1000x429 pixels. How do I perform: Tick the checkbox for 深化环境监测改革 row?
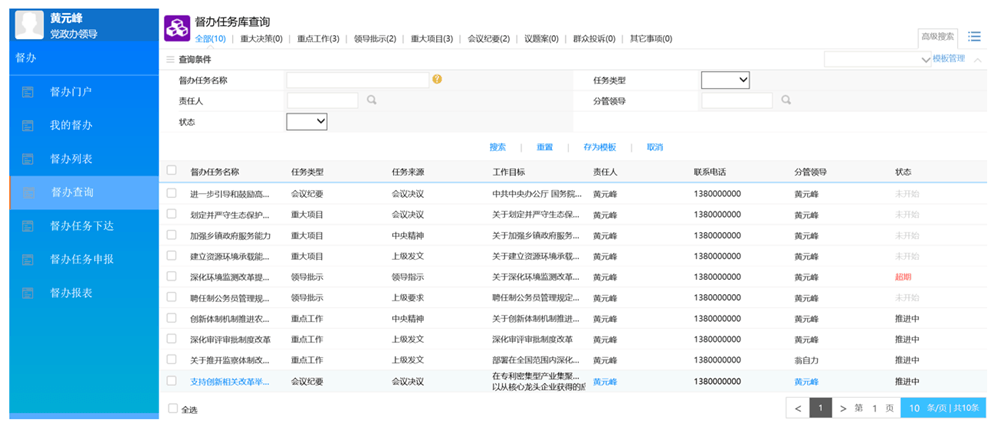172,276
